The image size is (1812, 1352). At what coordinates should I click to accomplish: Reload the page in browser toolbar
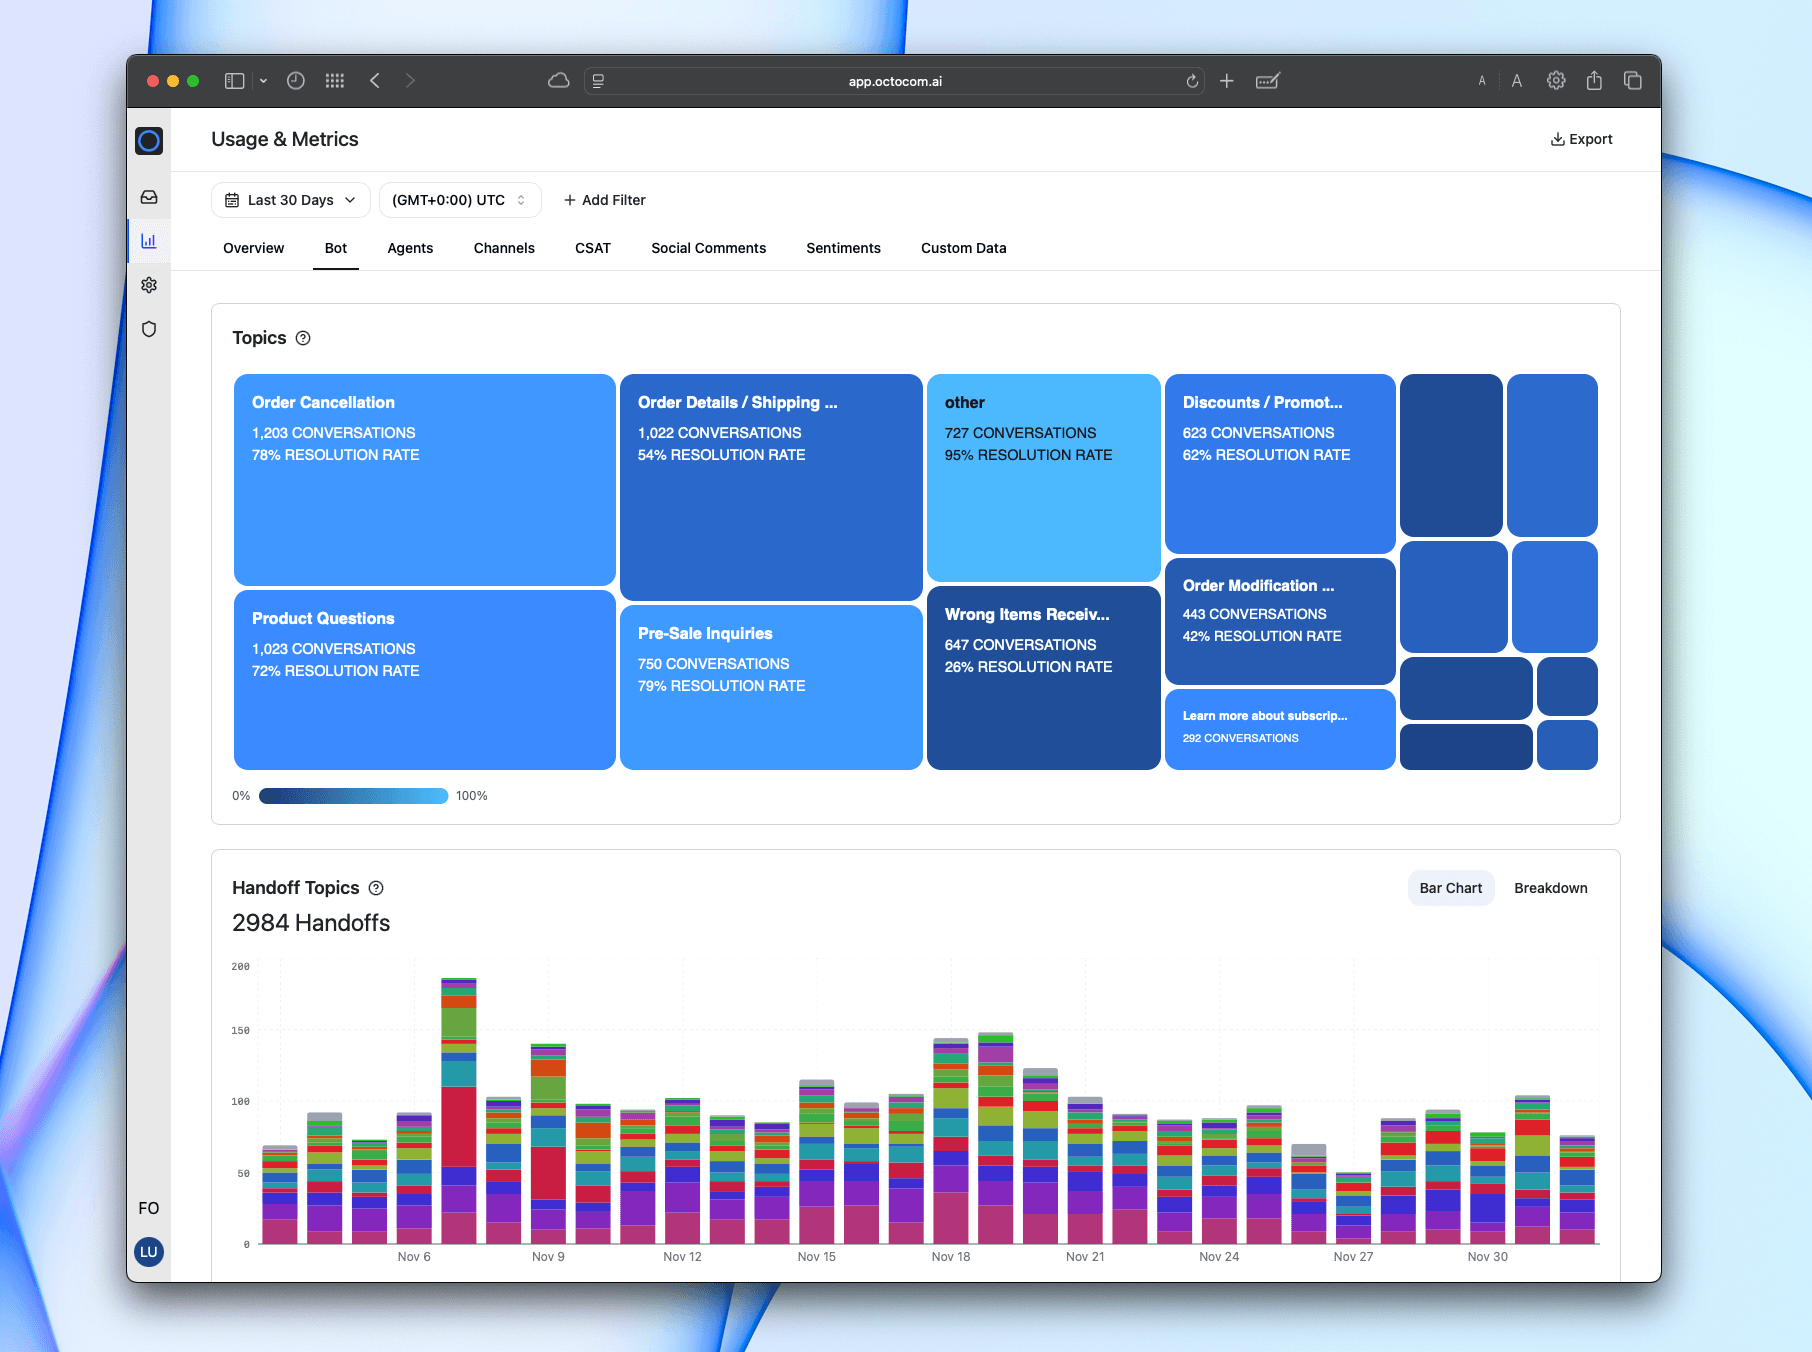1192,81
